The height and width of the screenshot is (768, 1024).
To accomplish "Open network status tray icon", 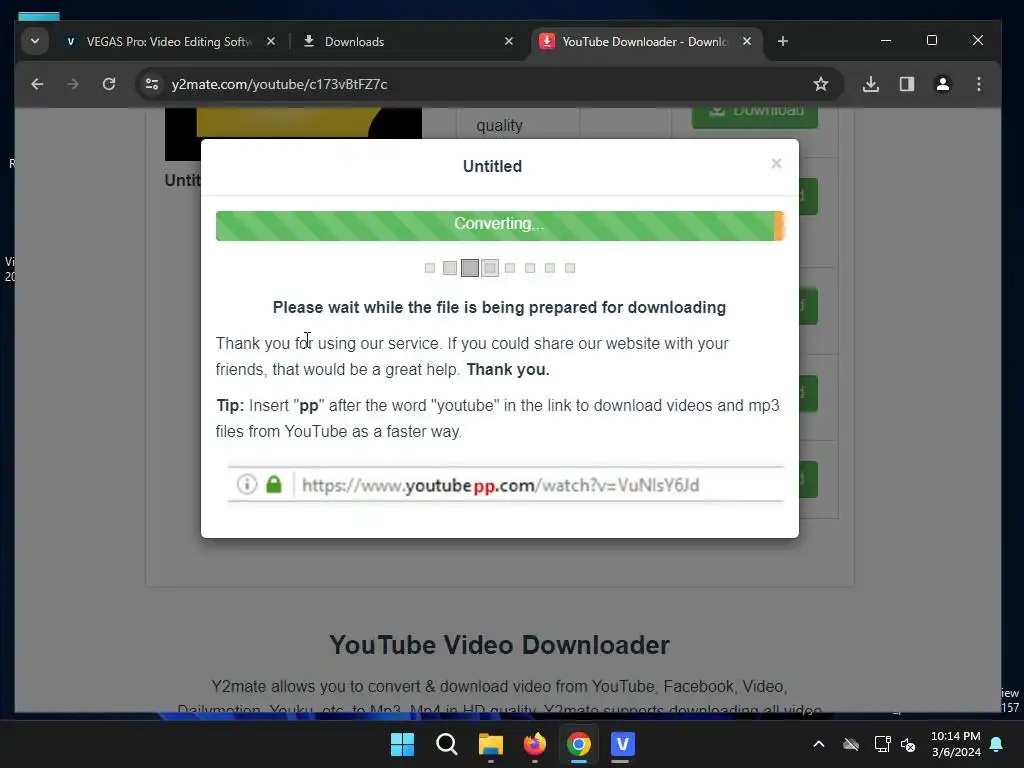I will click(882, 744).
